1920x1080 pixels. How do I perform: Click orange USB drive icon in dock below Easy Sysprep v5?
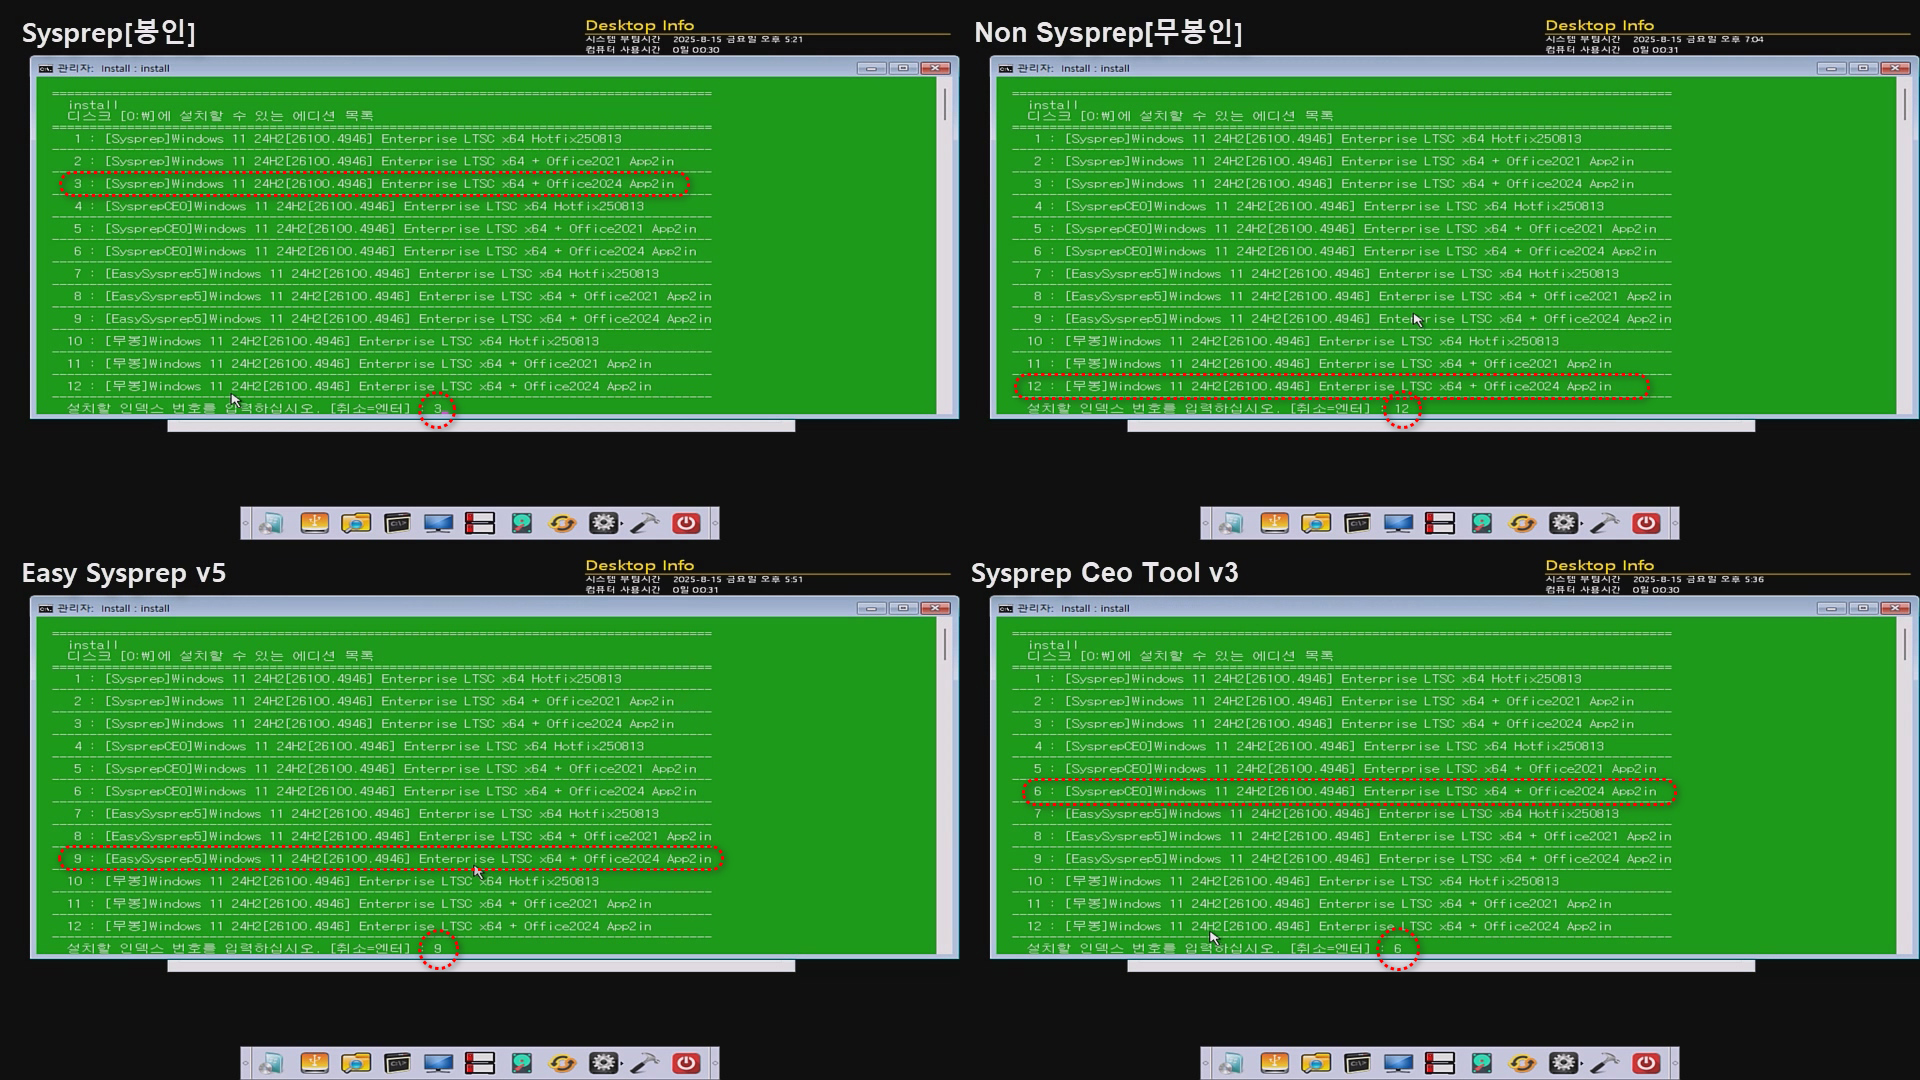click(x=314, y=1063)
